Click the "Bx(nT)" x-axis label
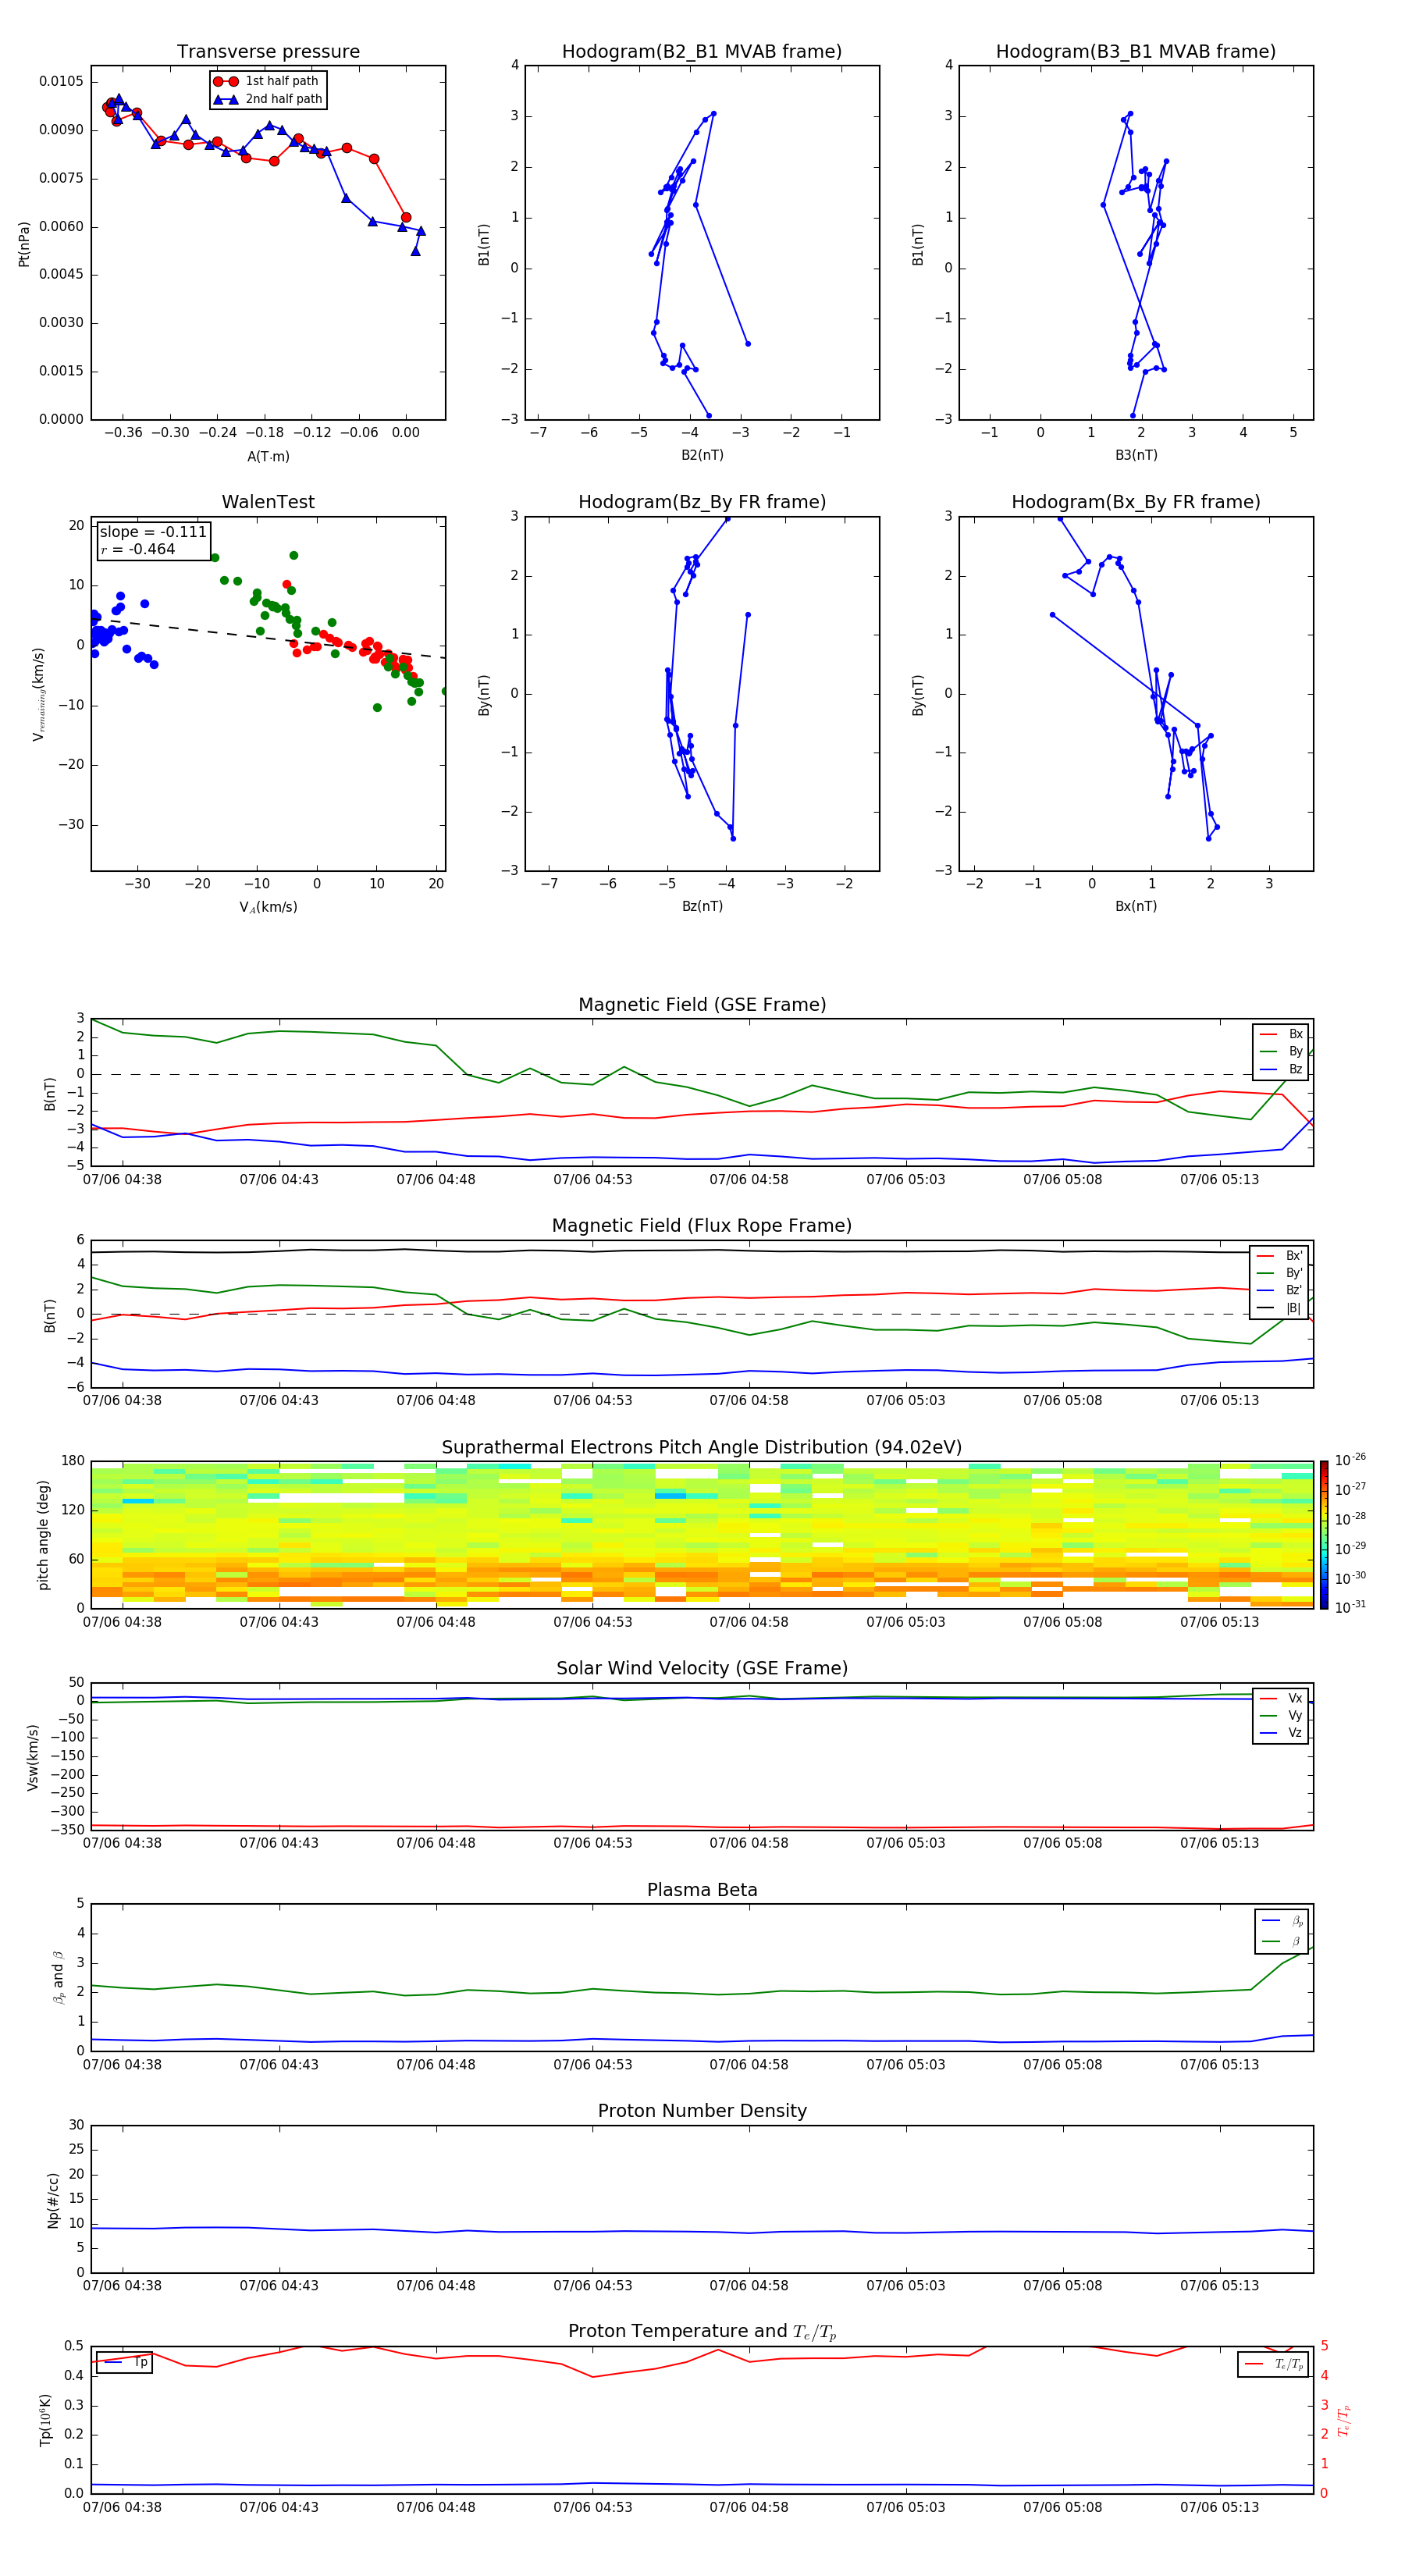Image resolution: width=1405 pixels, height=2576 pixels. click(1136, 906)
